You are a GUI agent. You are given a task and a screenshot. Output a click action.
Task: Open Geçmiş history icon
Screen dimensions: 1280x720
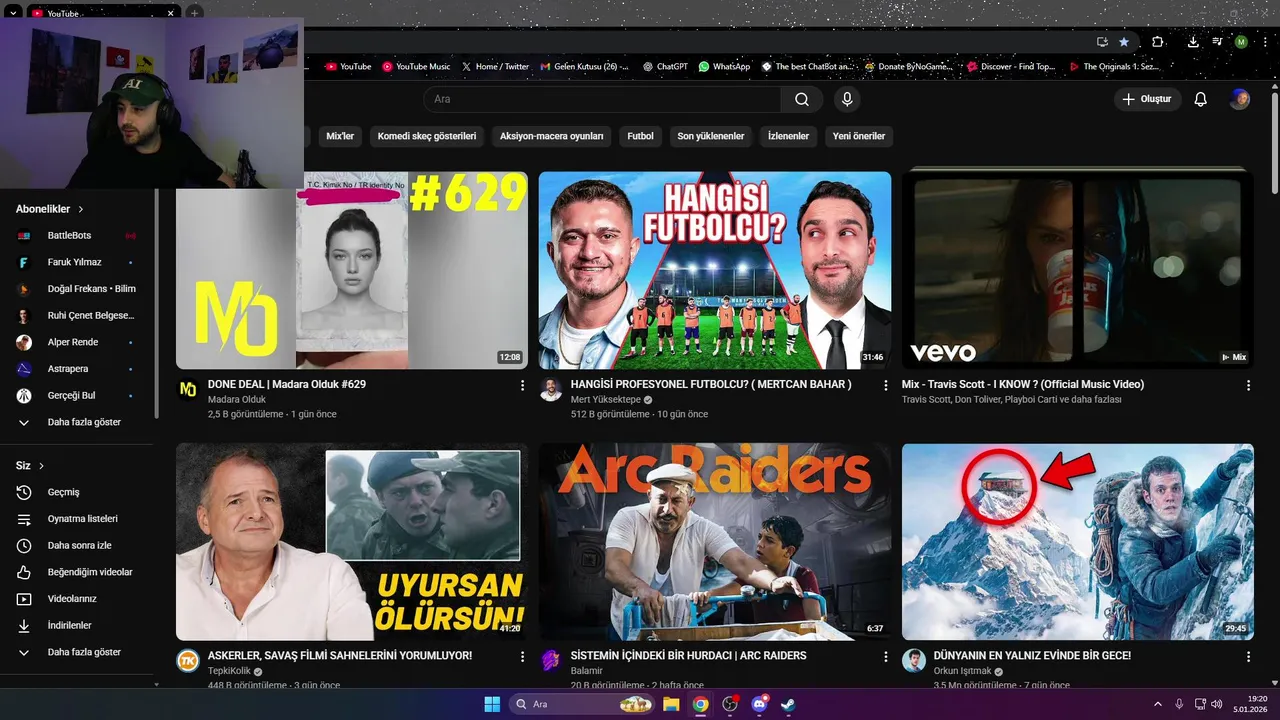(x=24, y=492)
